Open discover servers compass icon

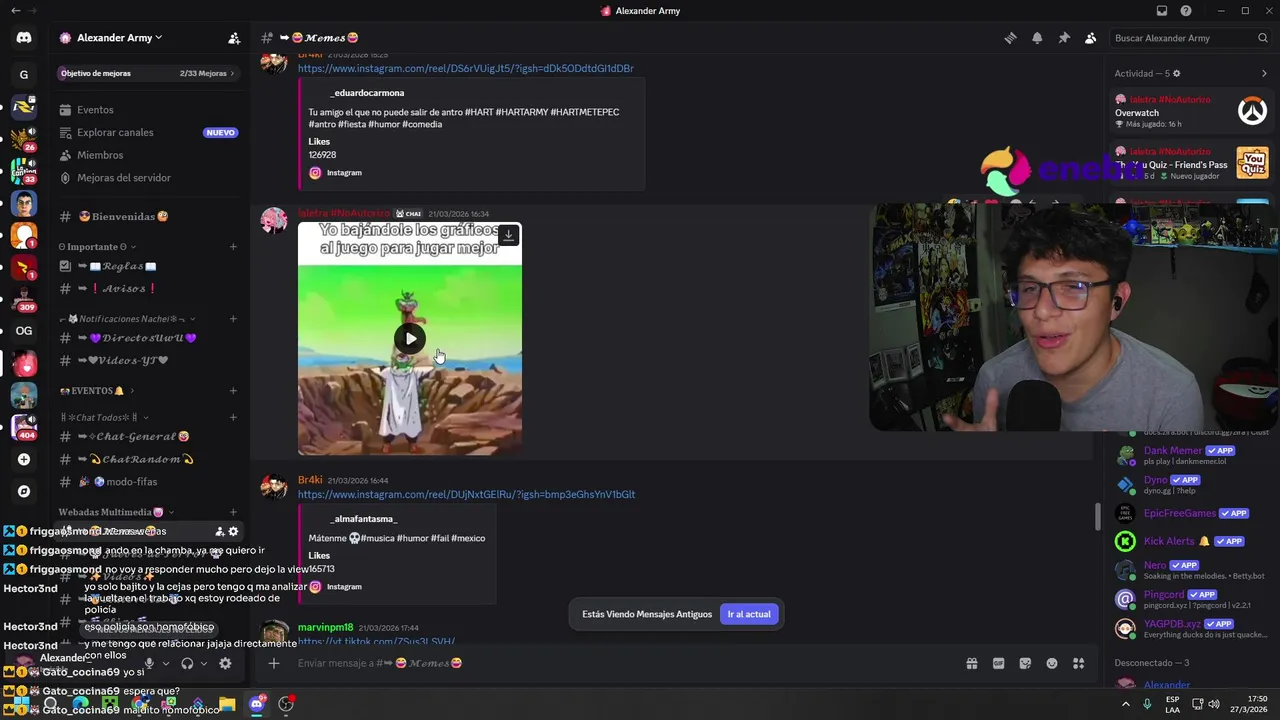[24, 491]
